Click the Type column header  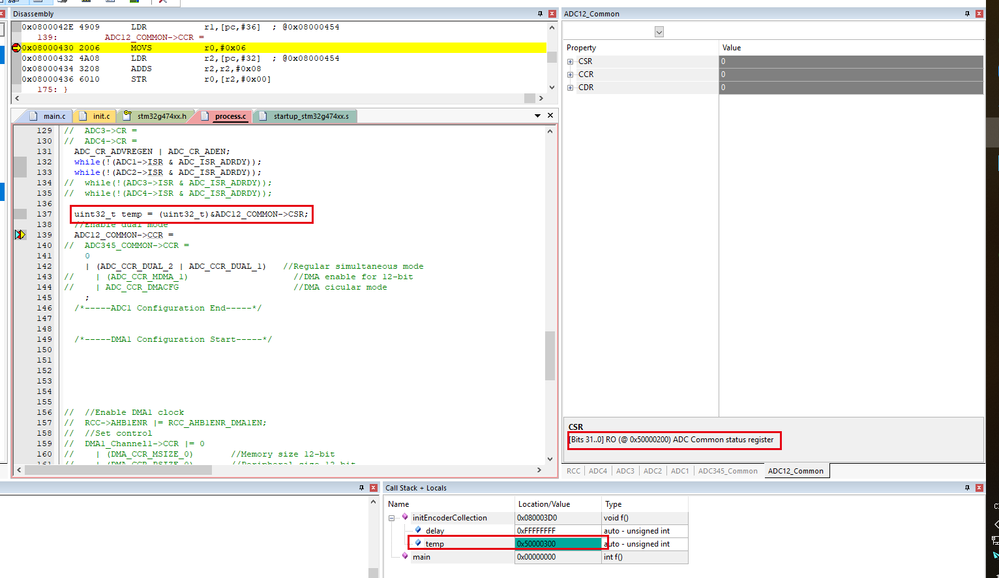[645, 504]
